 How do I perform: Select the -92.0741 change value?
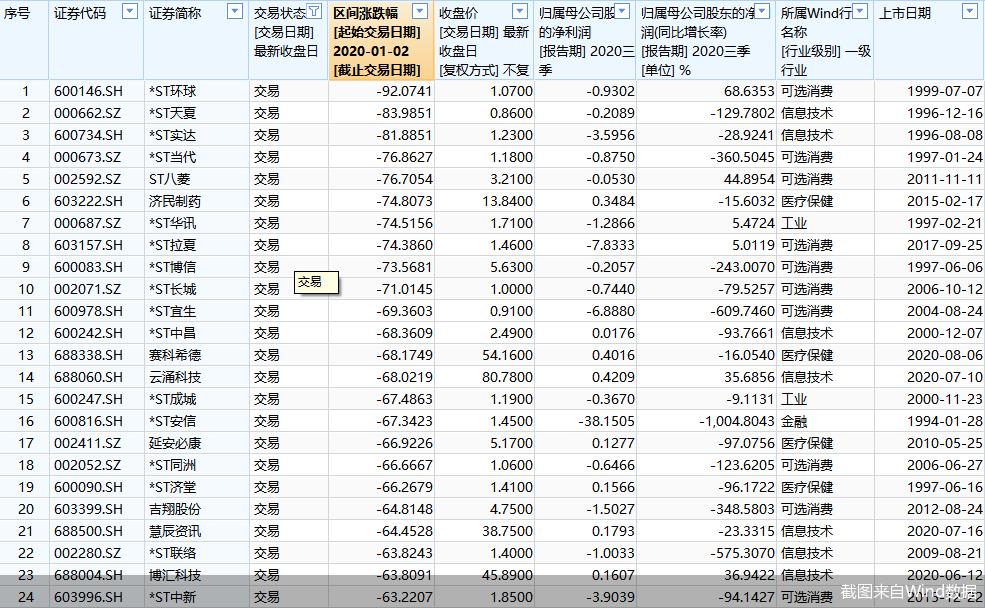405,91
